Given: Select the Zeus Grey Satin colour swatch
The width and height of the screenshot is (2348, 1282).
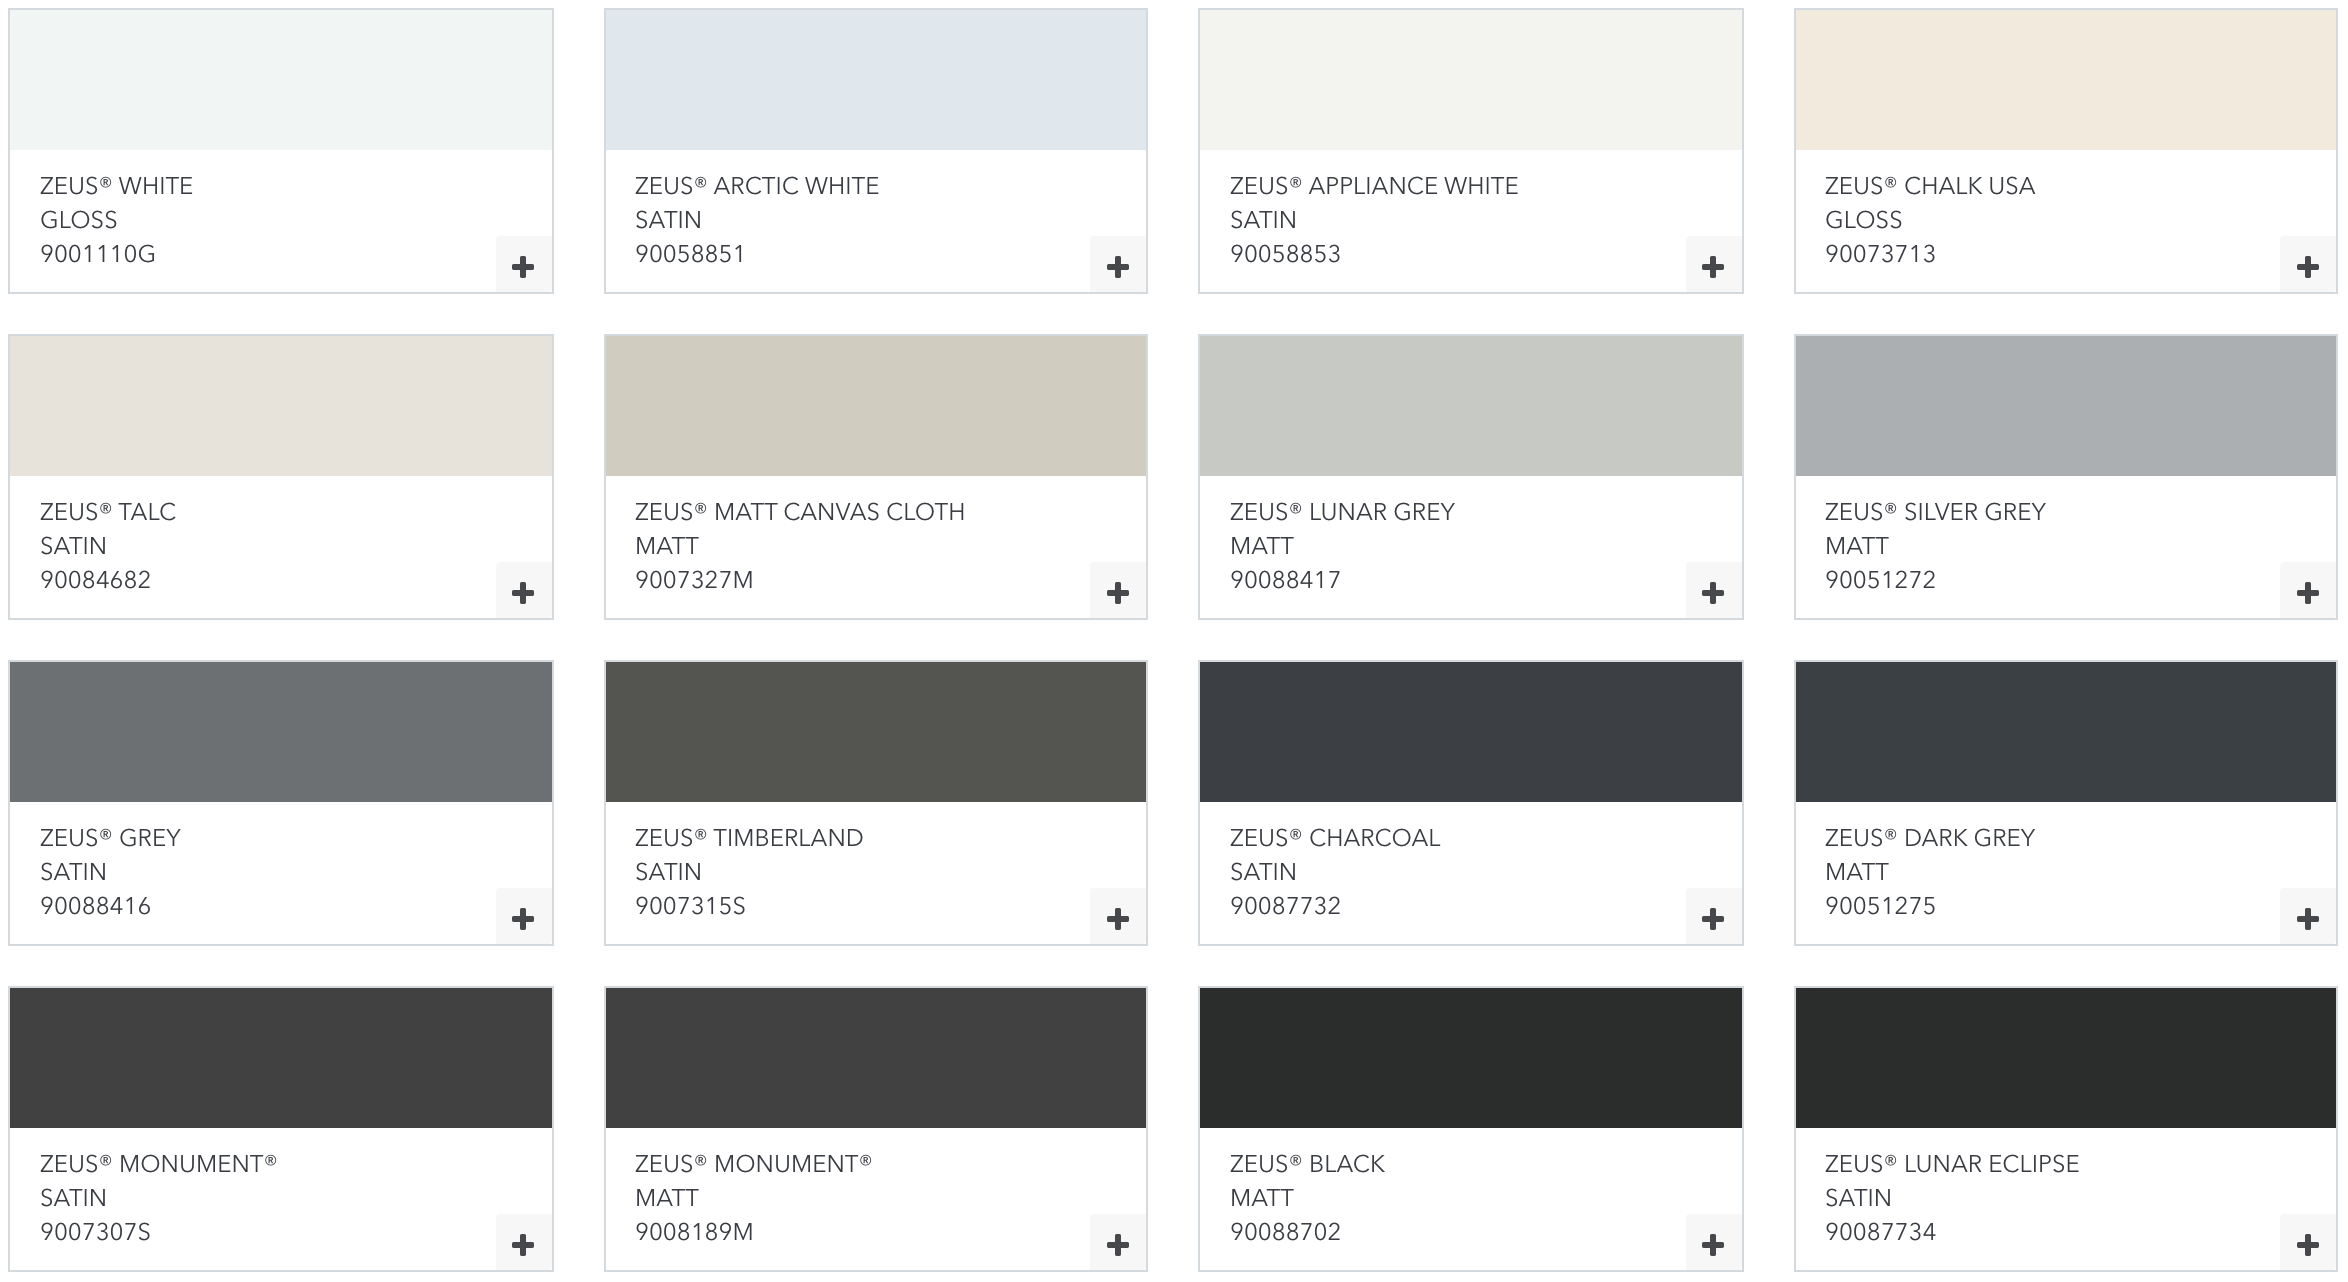Looking at the screenshot, I should pos(280,732).
